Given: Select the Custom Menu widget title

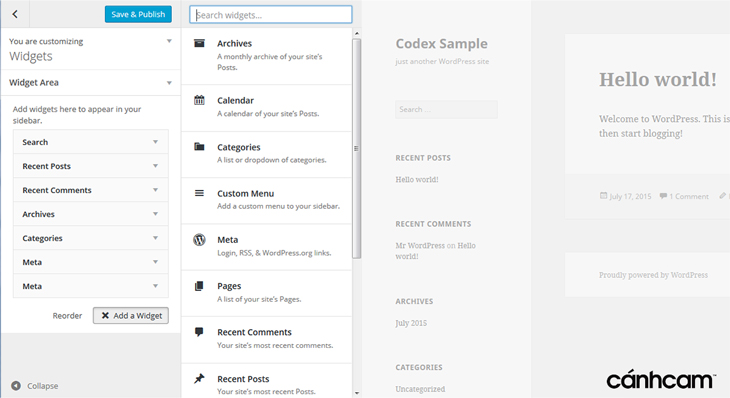Looking at the screenshot, I should pos(245,193).
